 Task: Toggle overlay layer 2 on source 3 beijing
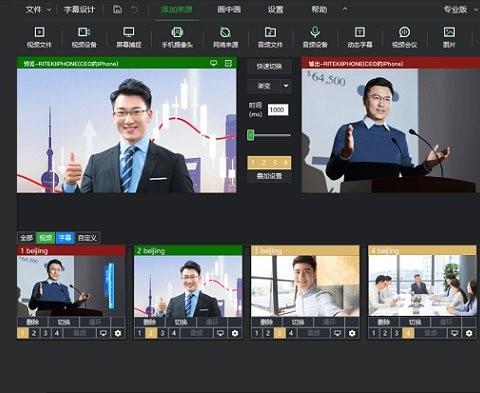click(x=268, y=333)
